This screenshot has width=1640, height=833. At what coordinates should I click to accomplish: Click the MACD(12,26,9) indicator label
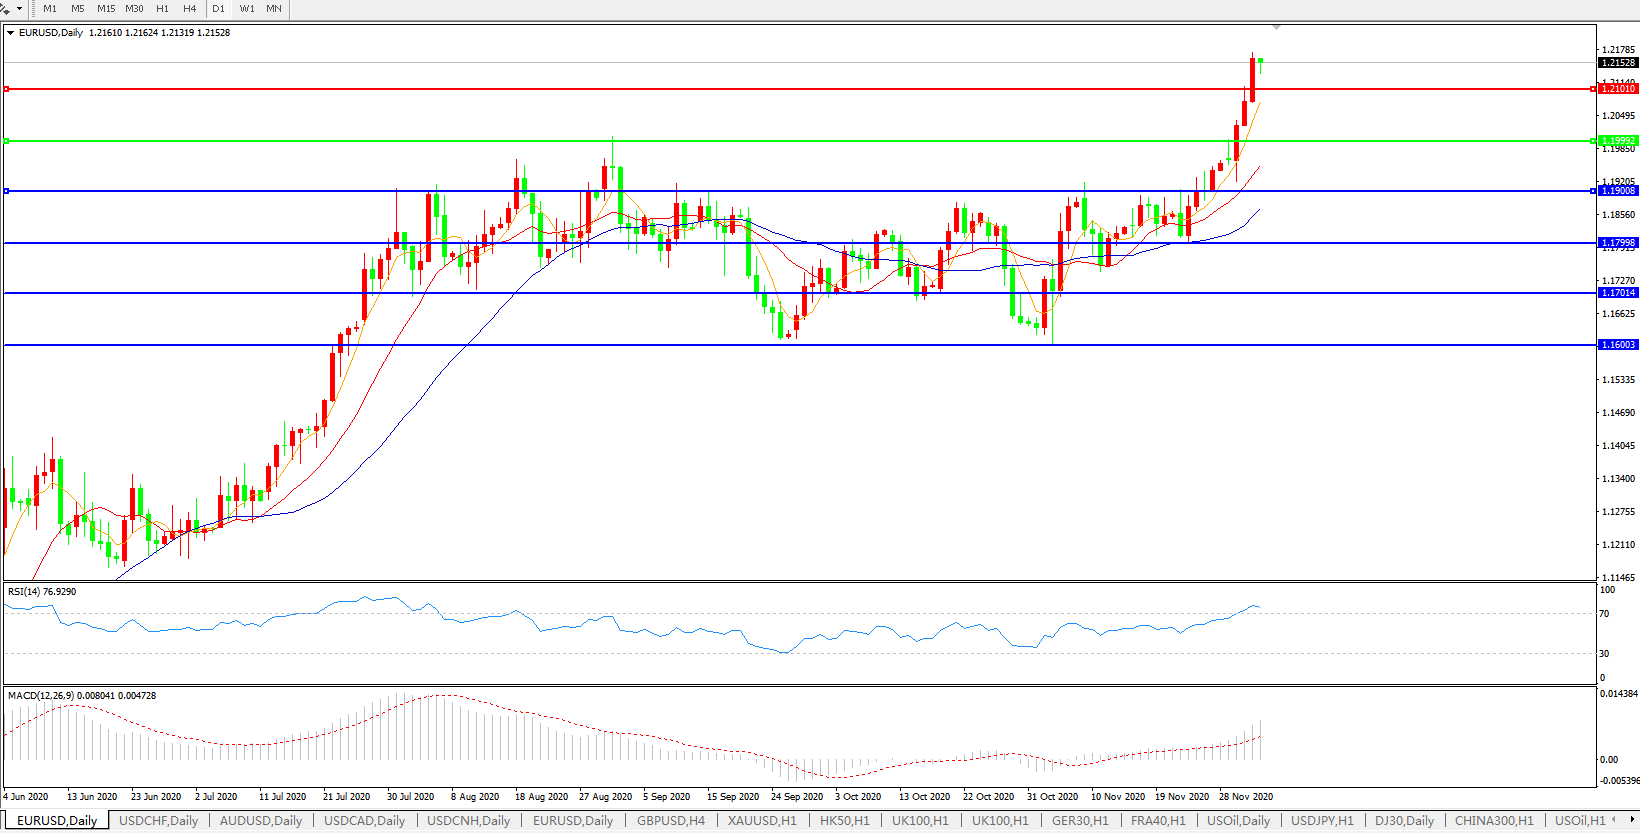pos(81,696)
